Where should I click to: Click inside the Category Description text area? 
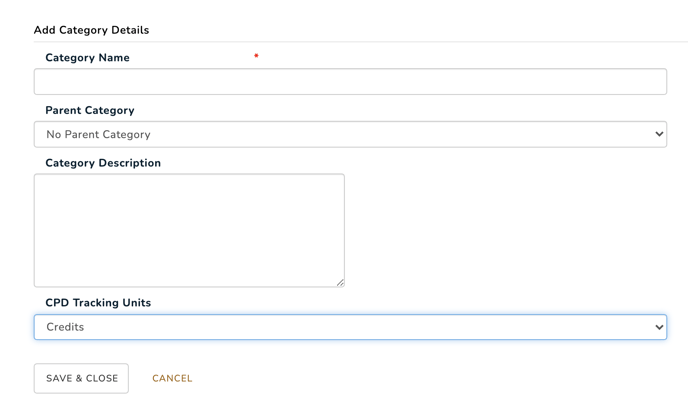tap(189, 230)
